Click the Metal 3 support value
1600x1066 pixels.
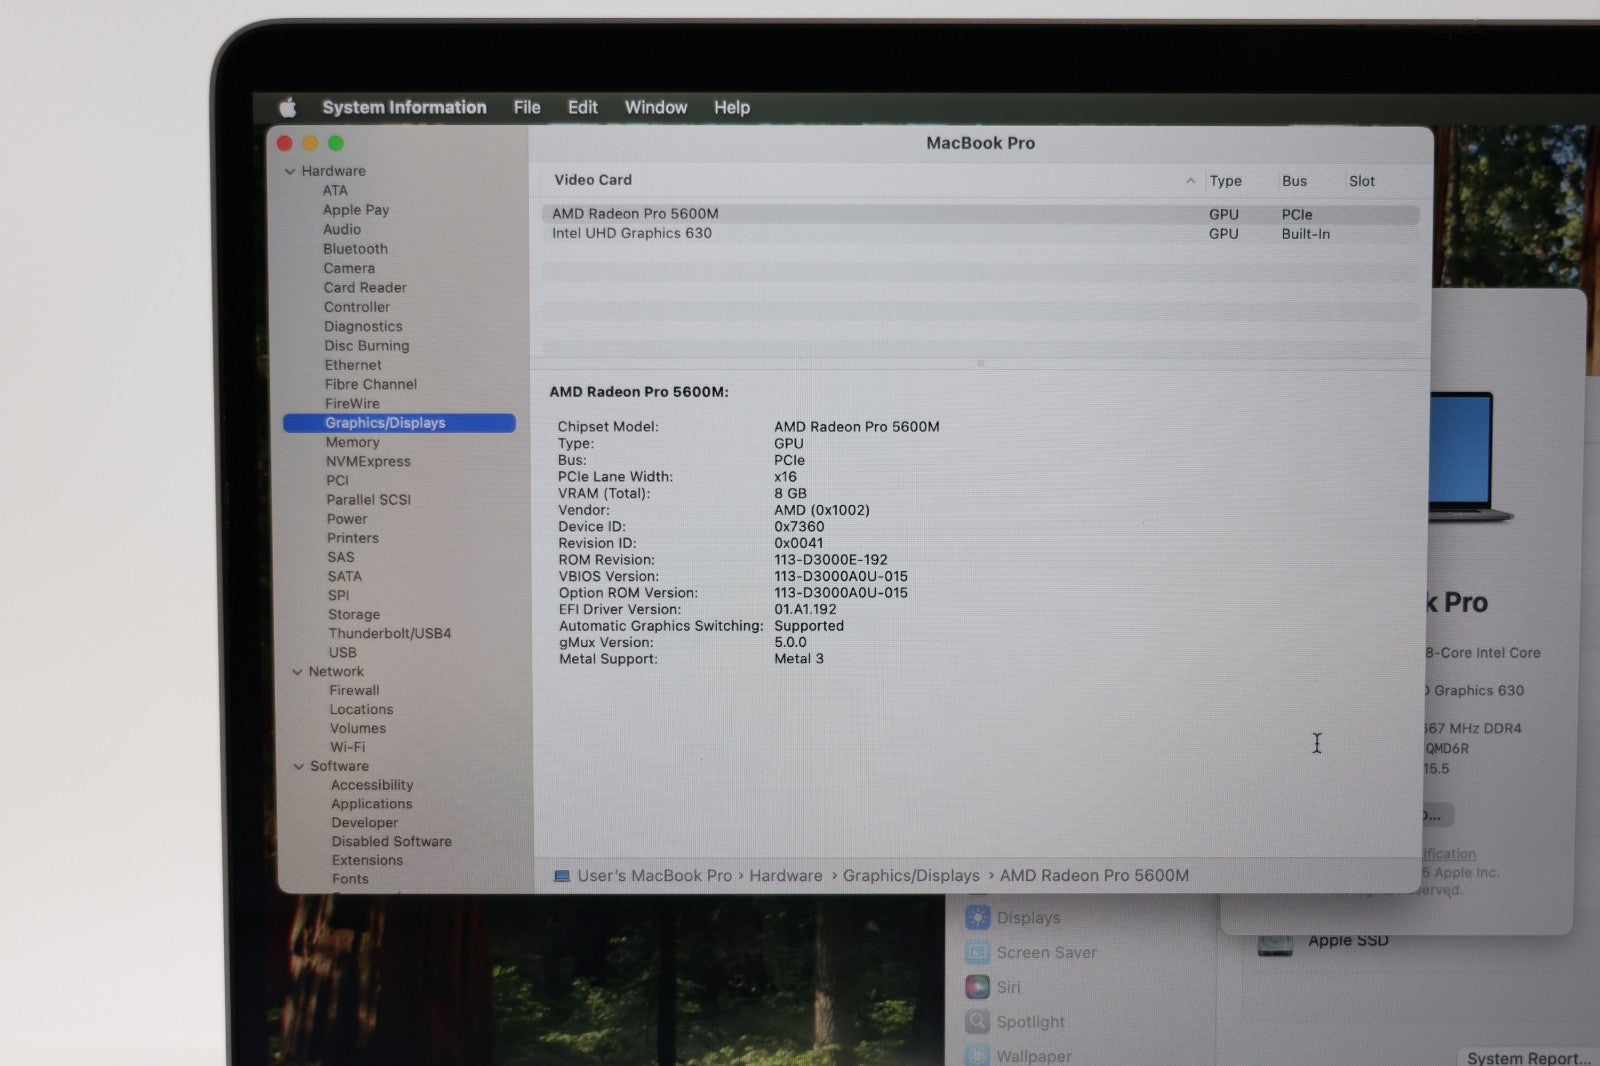799,658
